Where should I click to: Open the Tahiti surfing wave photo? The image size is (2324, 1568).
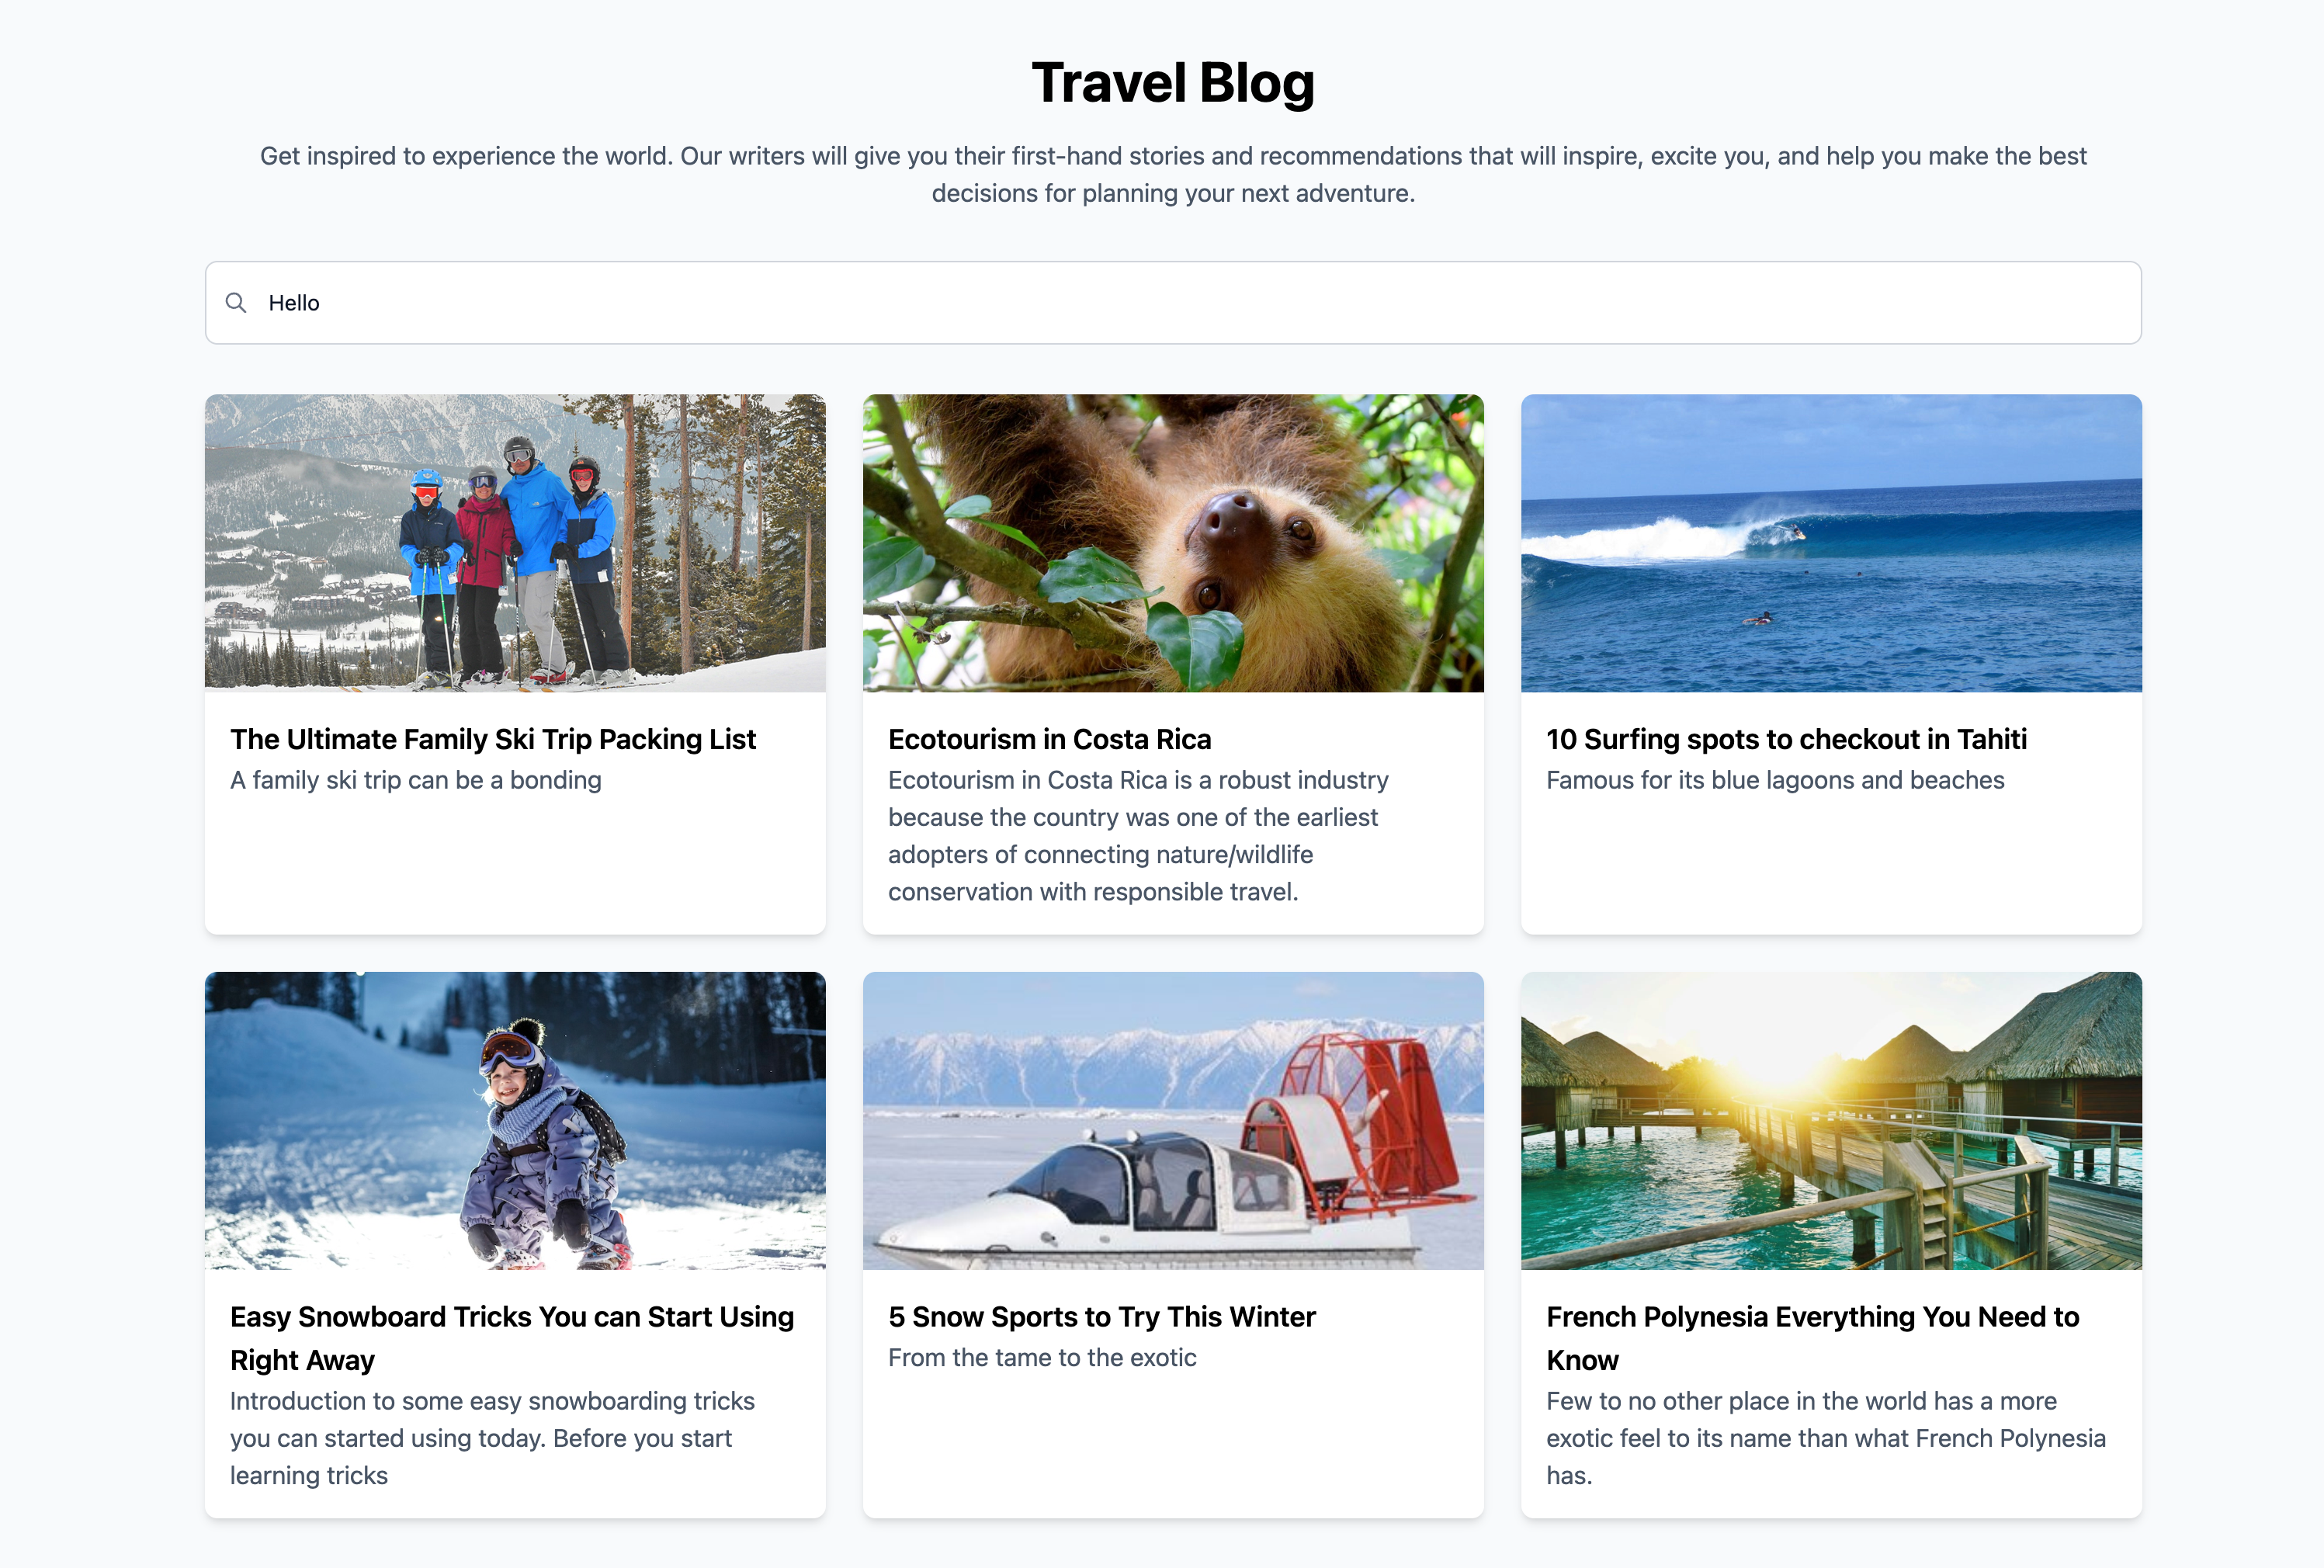(x=1831, y=543)
